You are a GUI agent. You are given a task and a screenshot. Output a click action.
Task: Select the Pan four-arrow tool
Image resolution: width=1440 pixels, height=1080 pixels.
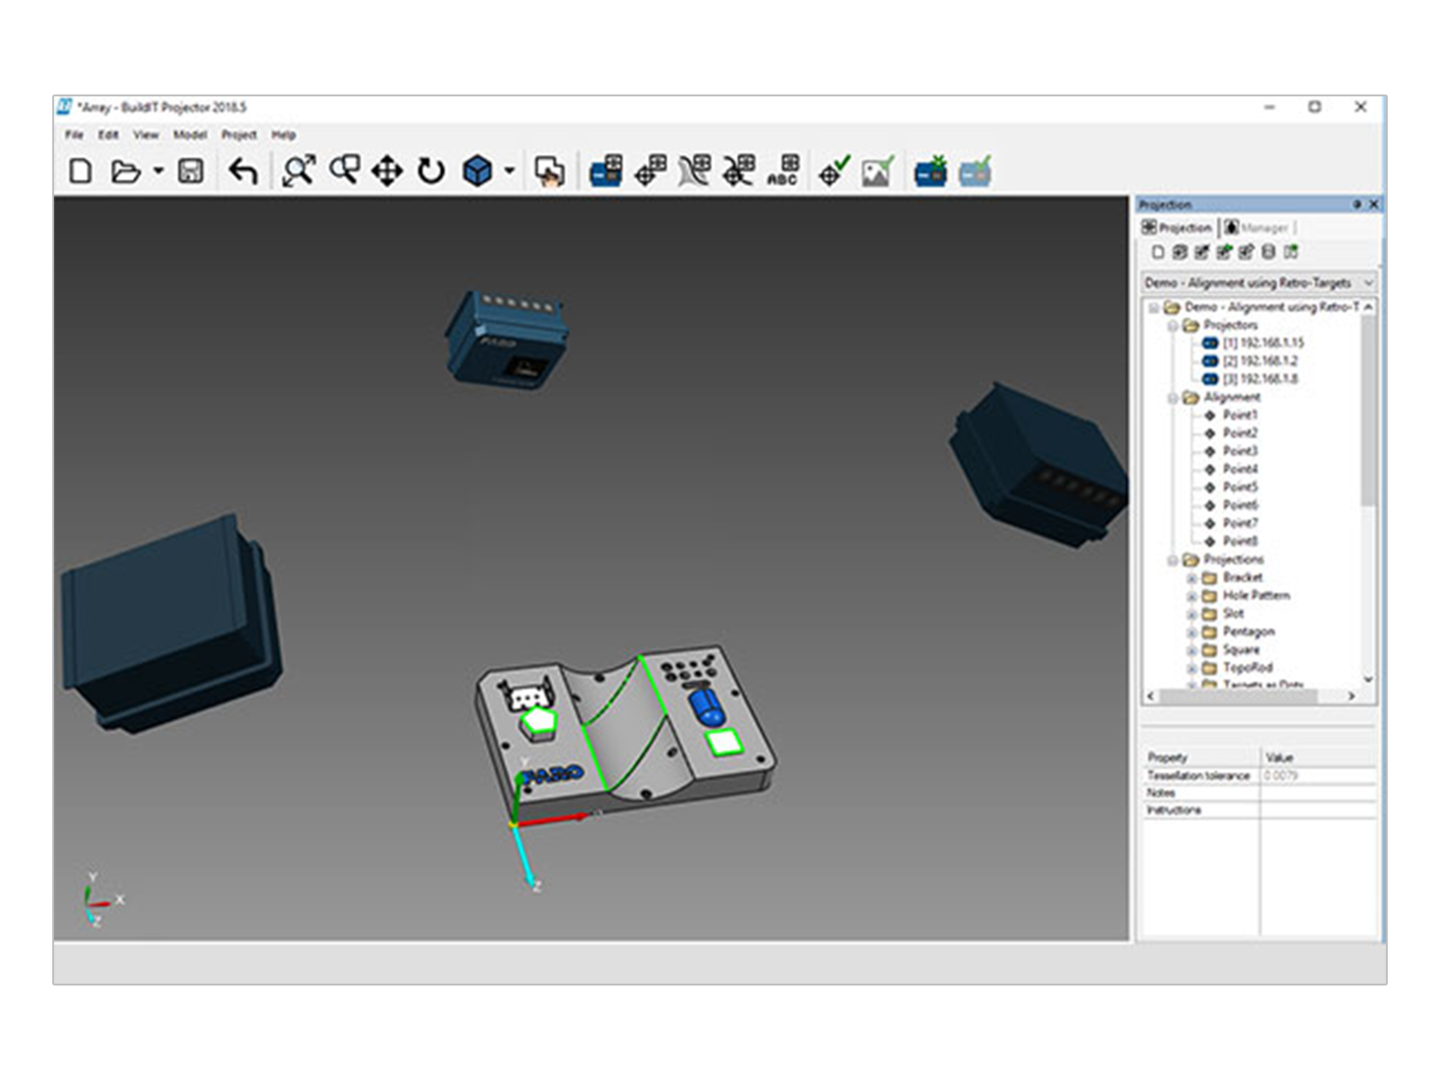(387, 172)
